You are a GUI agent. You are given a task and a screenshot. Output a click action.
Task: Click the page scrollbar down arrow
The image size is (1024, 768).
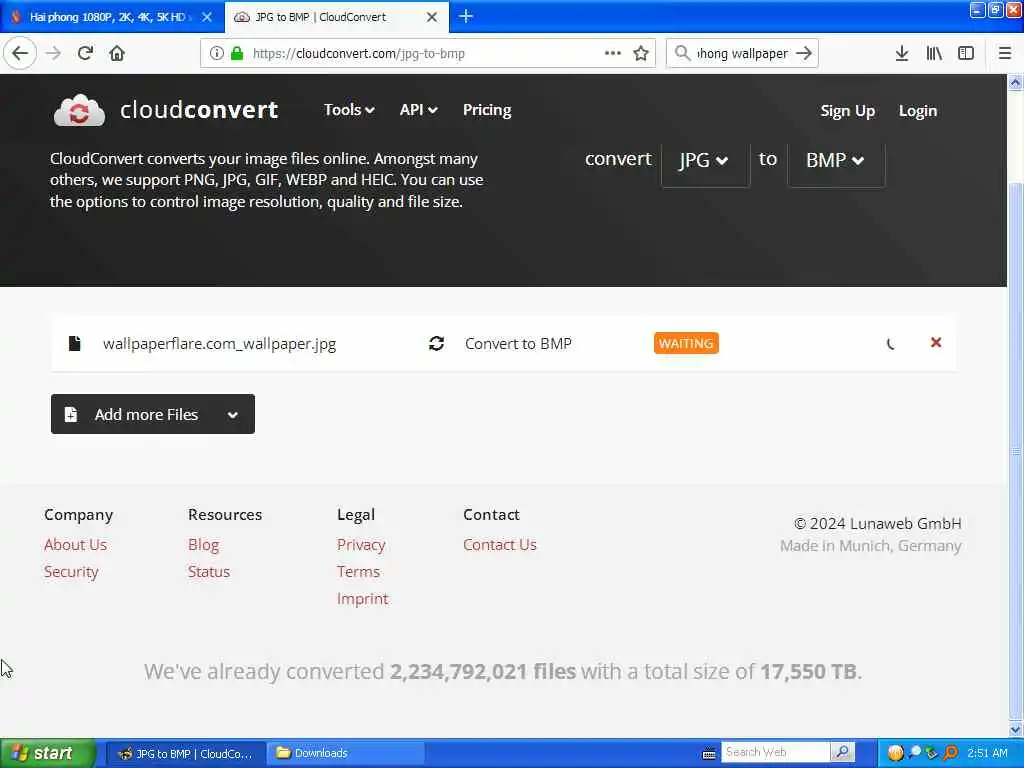coord(1015,729)
